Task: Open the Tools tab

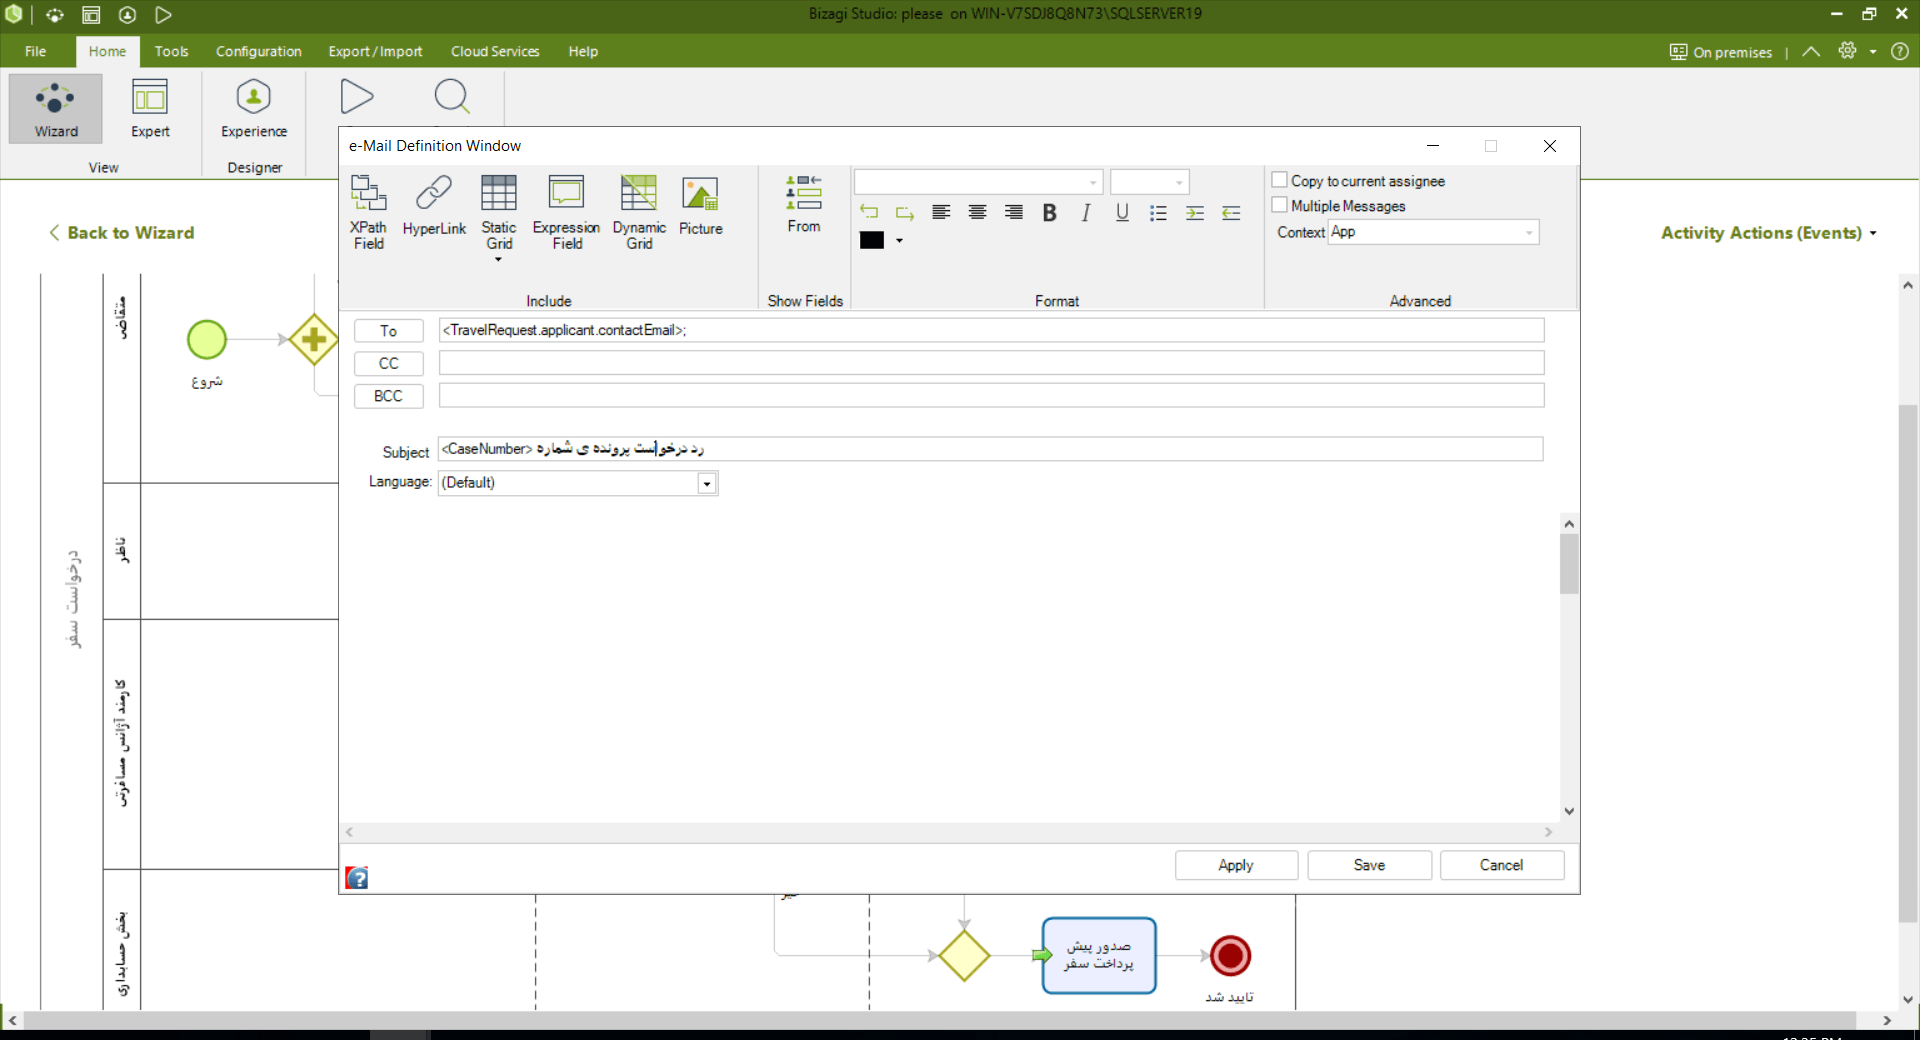Action: (171, 51)
